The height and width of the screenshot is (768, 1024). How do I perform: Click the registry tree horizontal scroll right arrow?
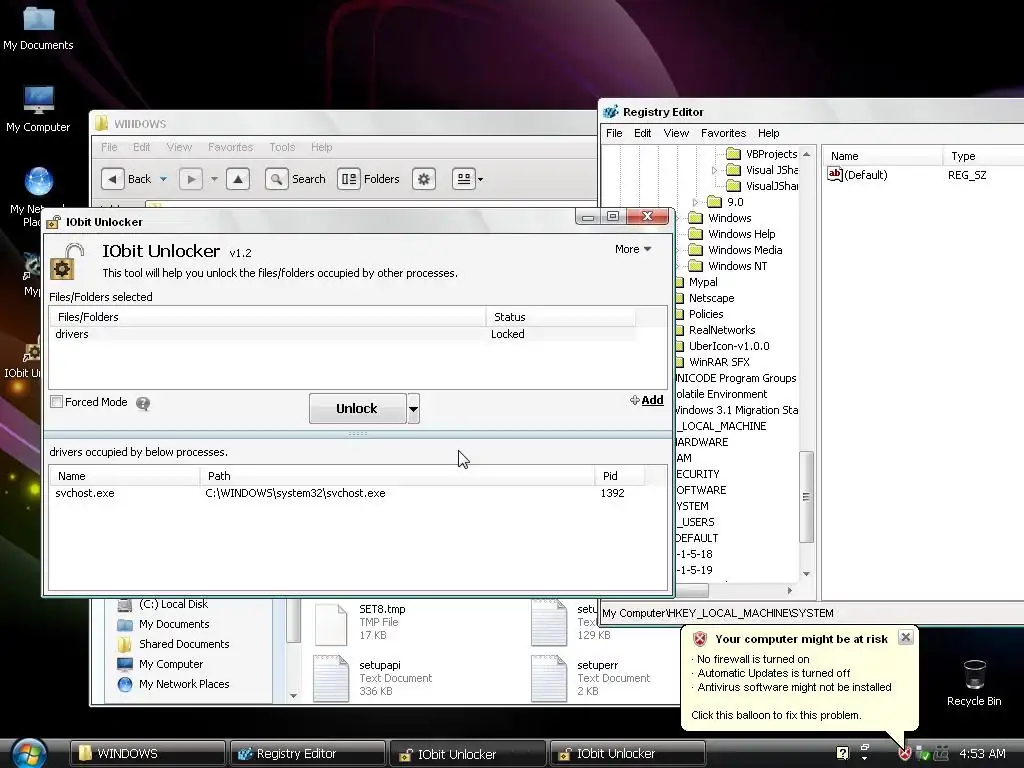coord(790,590)
